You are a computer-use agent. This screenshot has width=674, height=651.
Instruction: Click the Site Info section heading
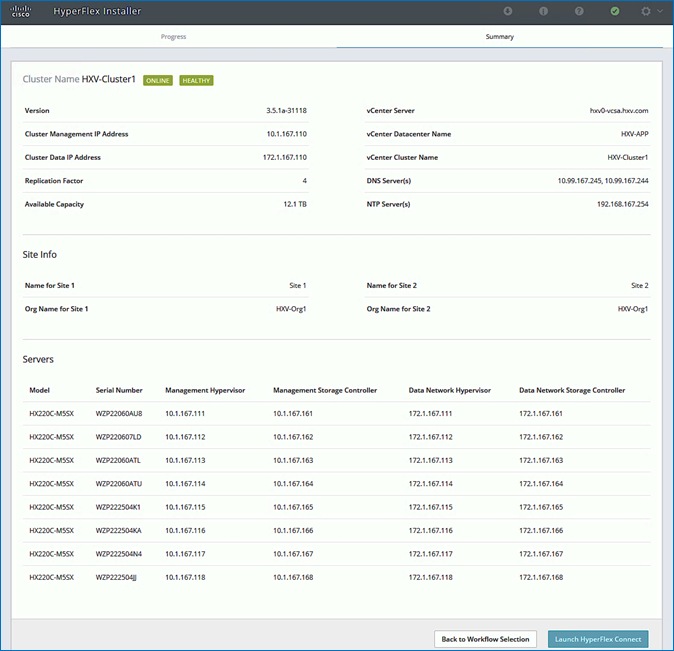[x=40, y=255]
